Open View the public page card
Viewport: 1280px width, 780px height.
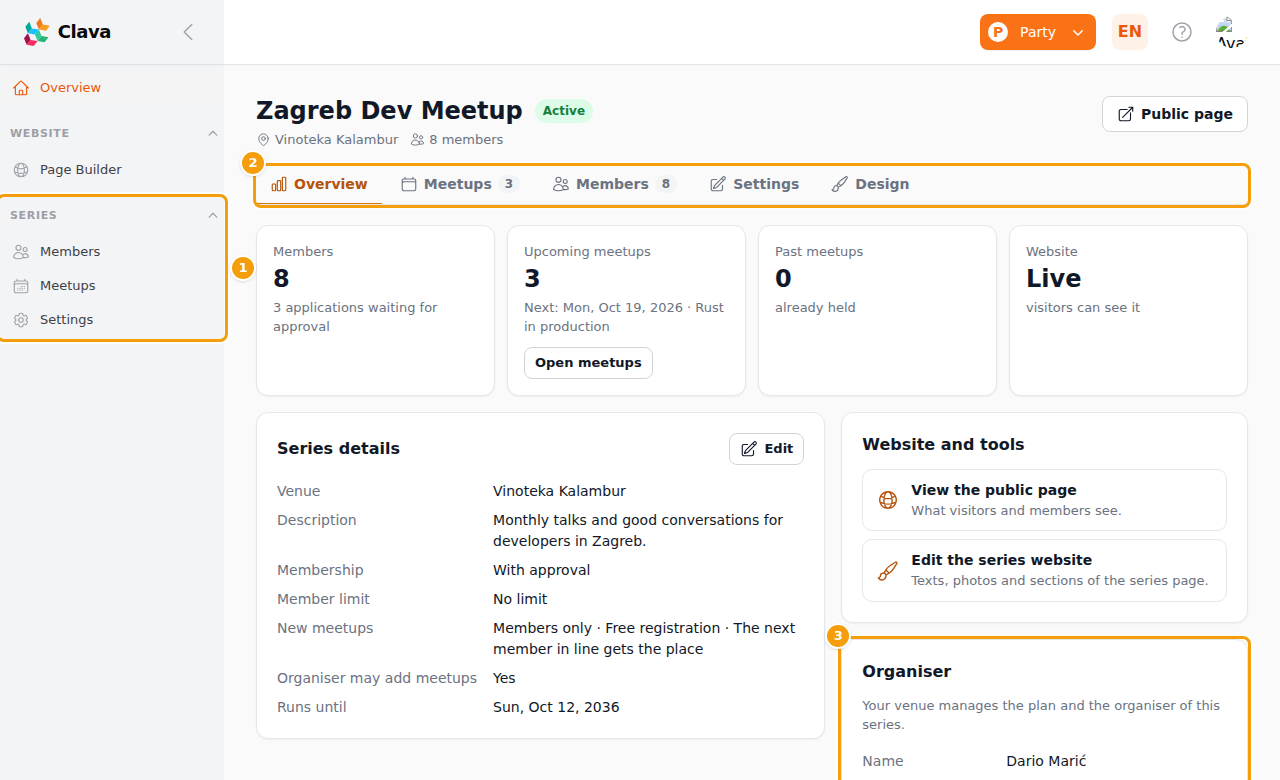tap(1044, 500)
